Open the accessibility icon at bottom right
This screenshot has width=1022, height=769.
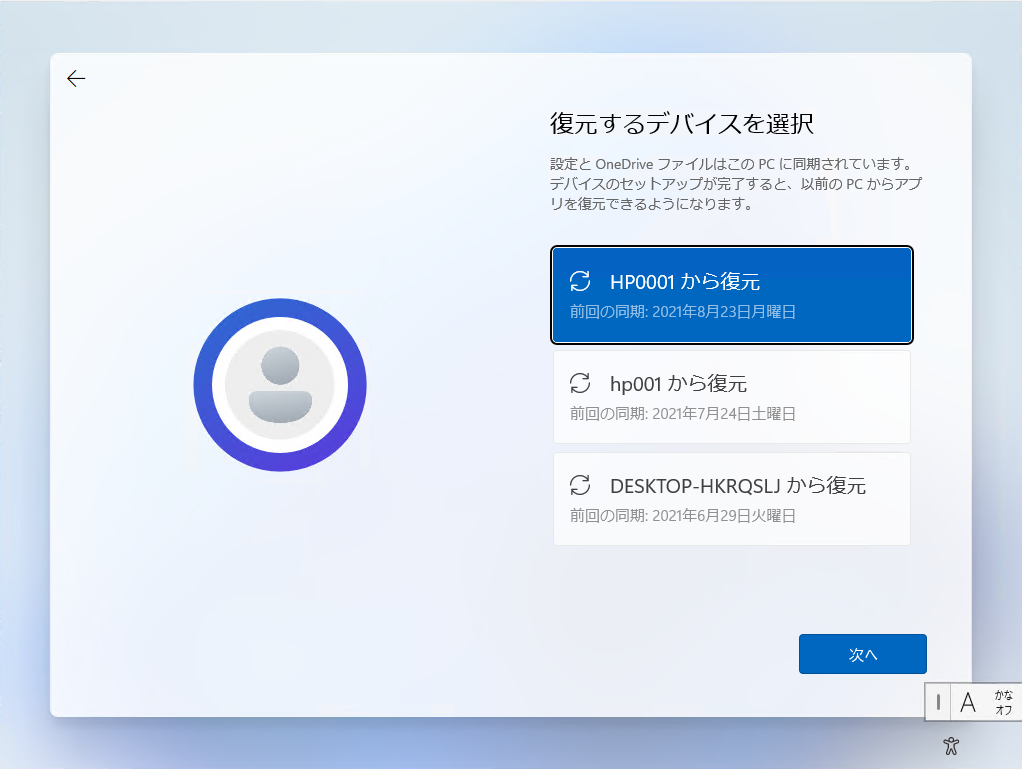tap(951, 746)
